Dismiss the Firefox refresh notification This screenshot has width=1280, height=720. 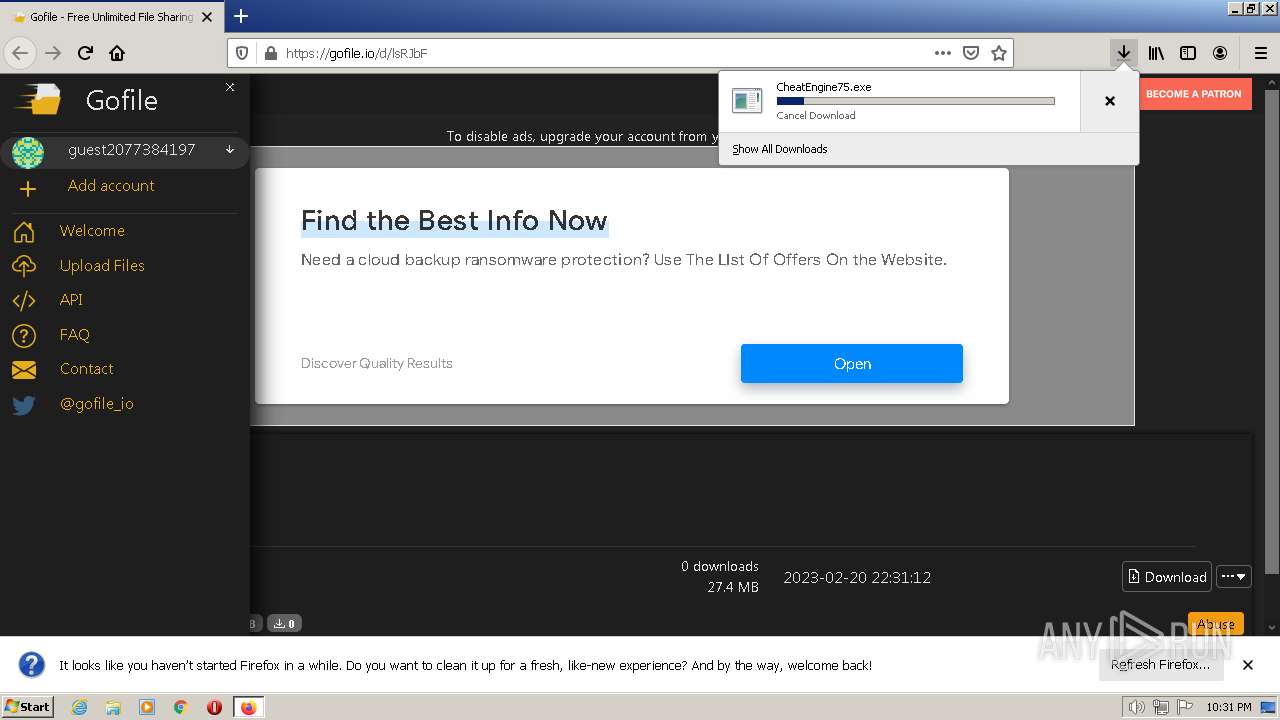click(1248, 665)
